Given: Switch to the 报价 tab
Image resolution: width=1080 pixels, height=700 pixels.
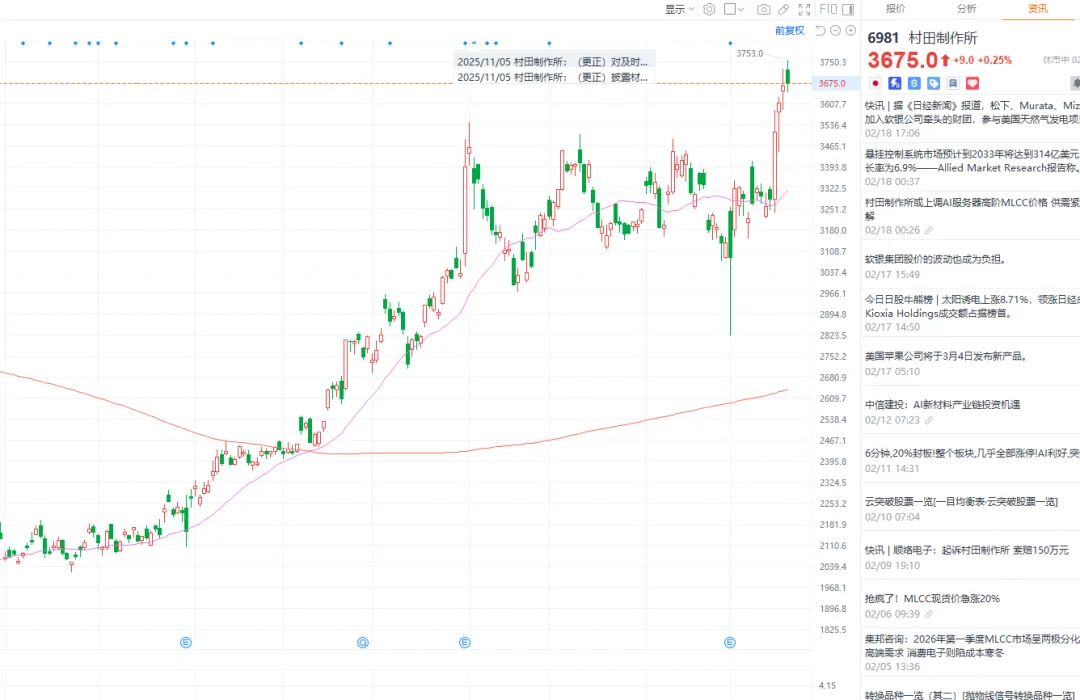Looking at the screenshot, I should [895, 8].
